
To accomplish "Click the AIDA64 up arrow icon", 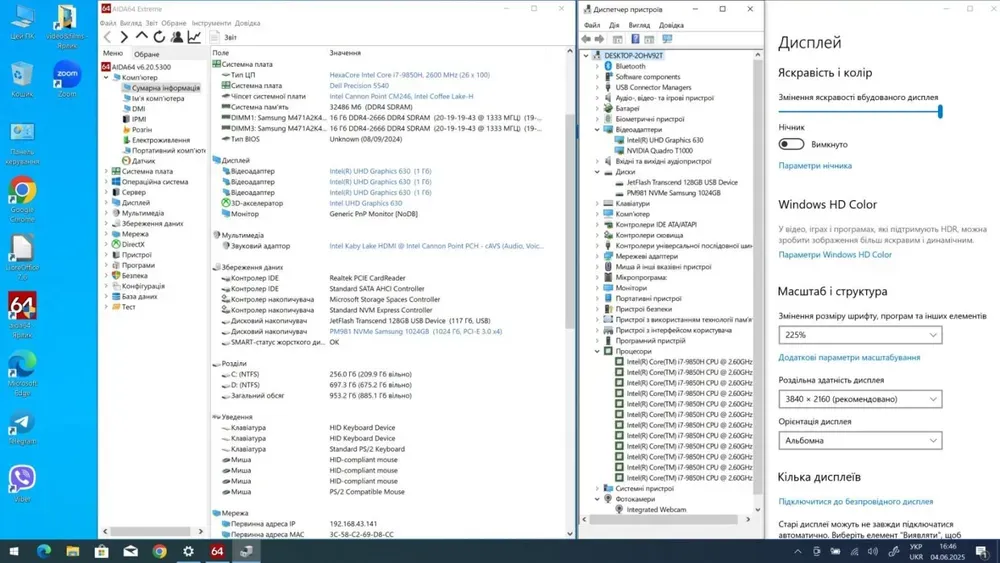I will click(141, 37).
